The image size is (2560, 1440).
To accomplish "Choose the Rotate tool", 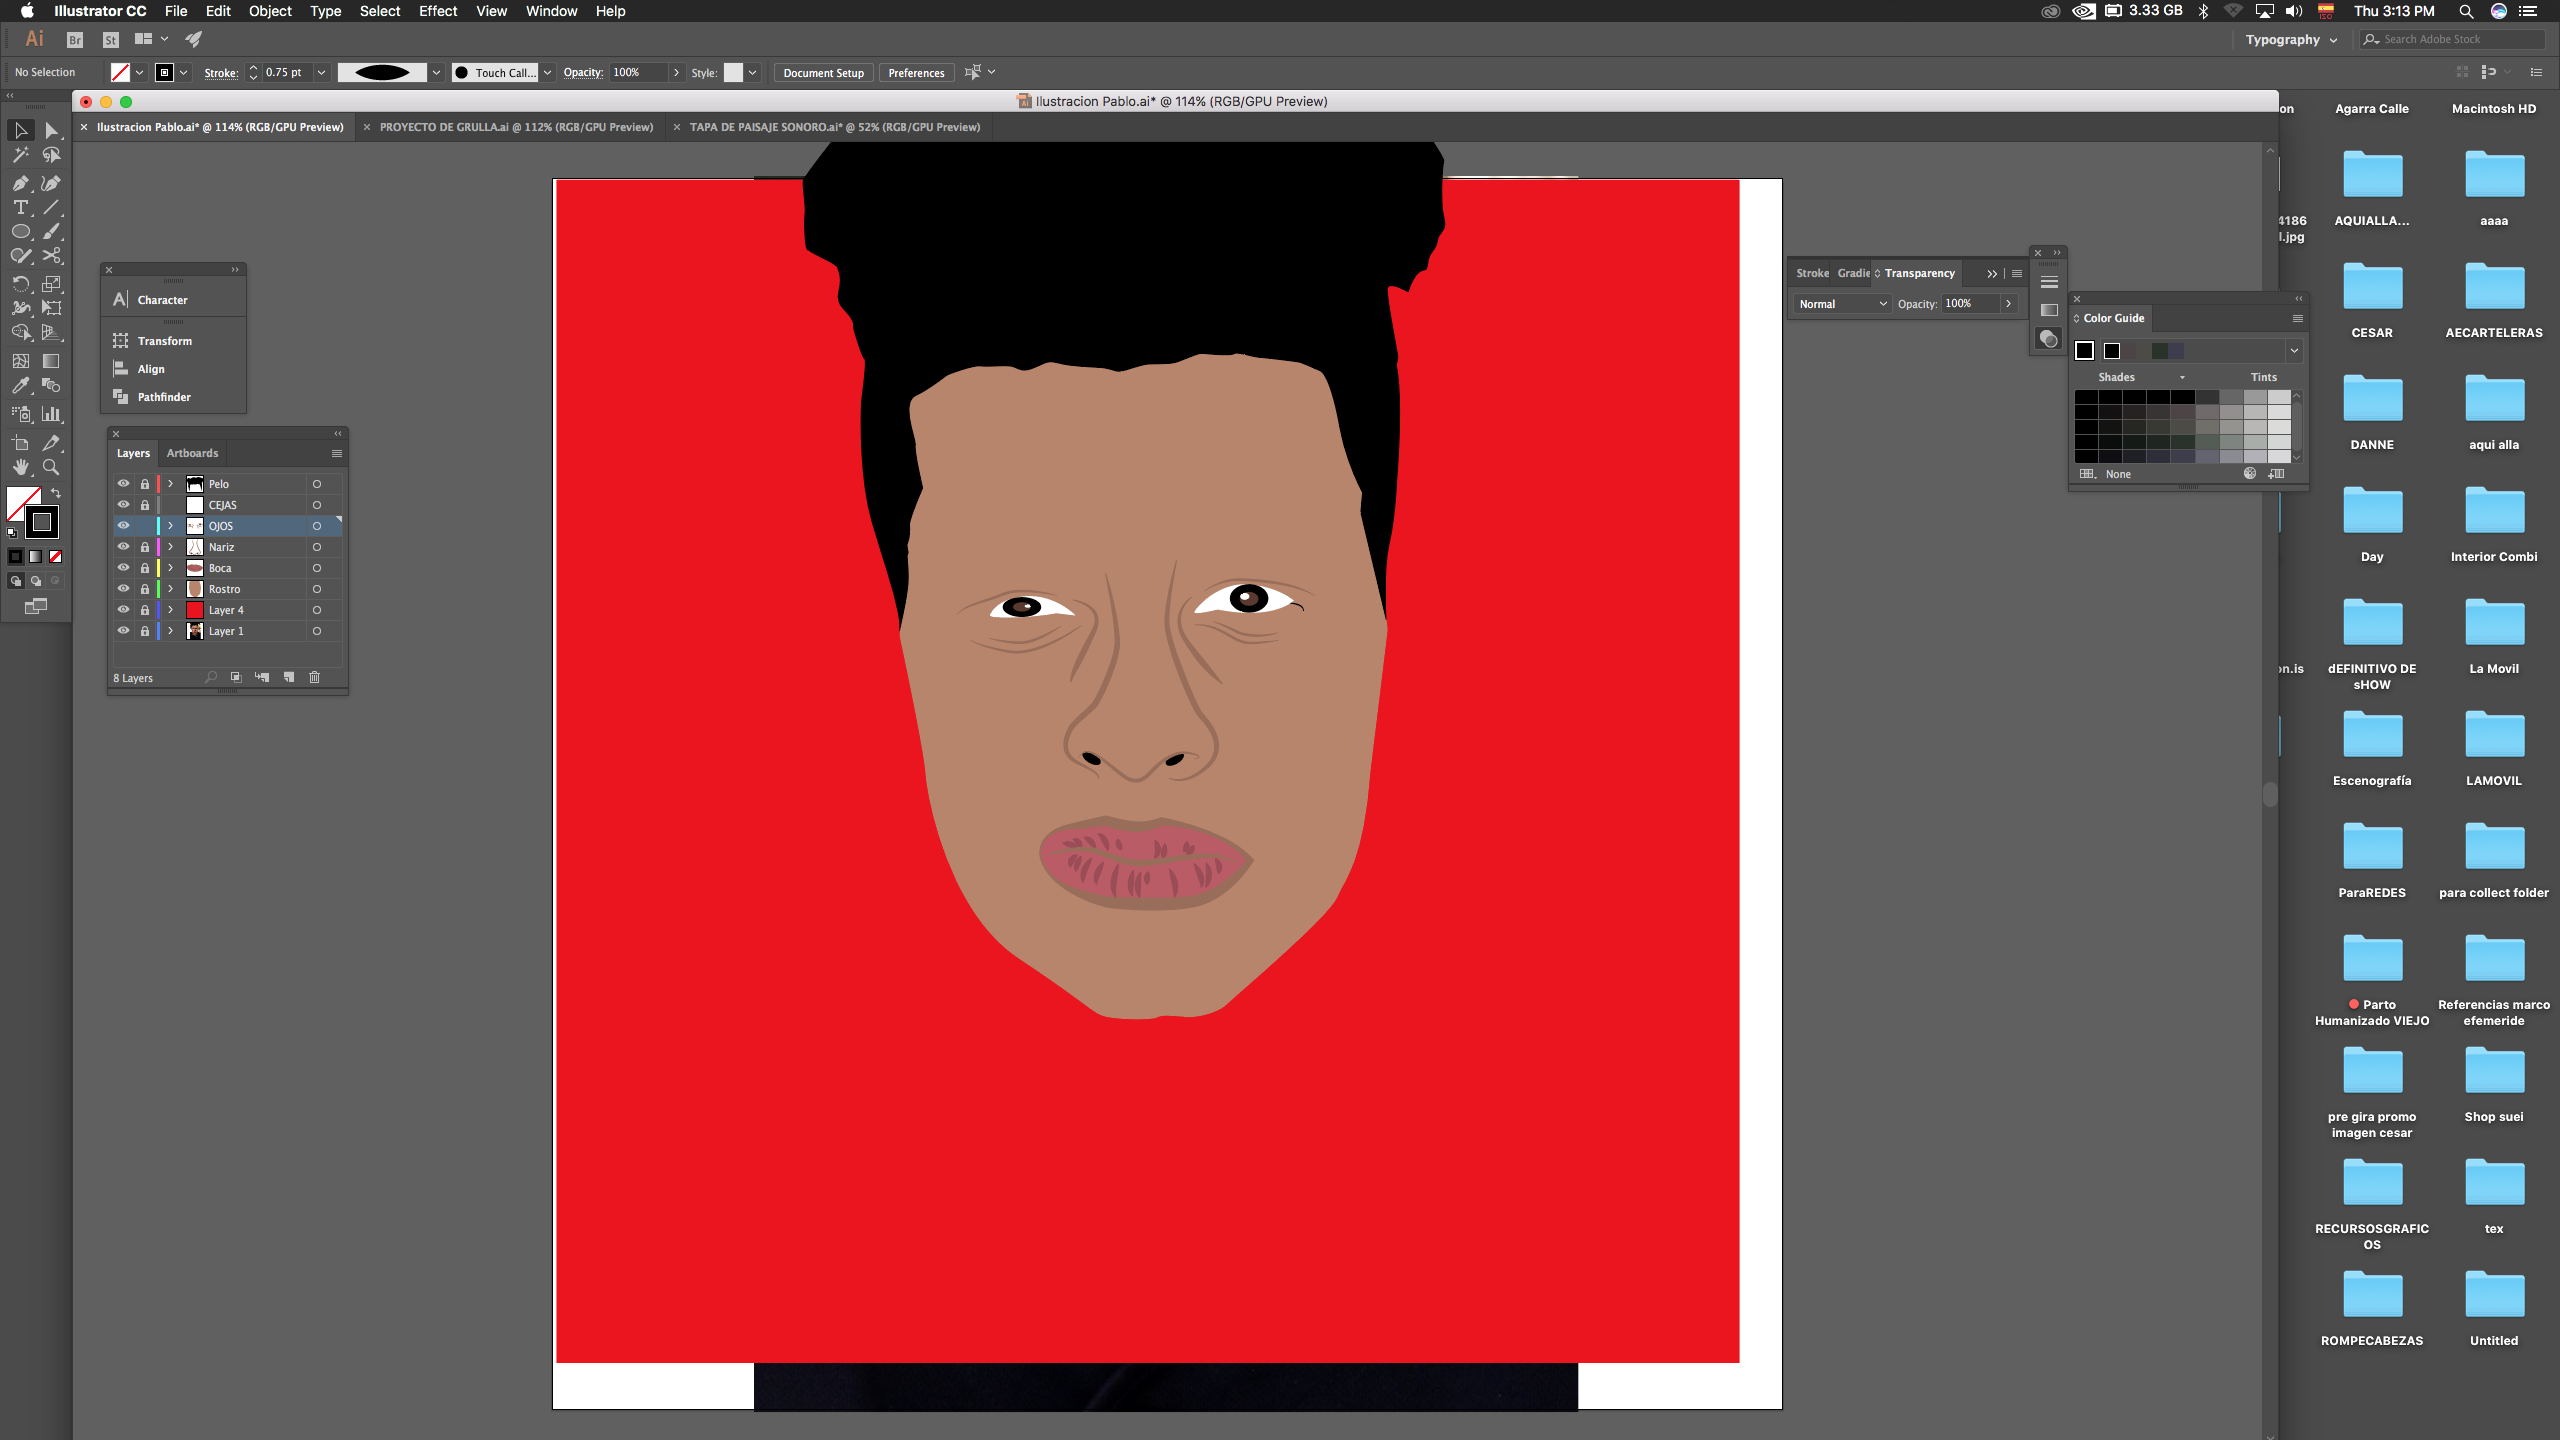I will click(20, 284).
